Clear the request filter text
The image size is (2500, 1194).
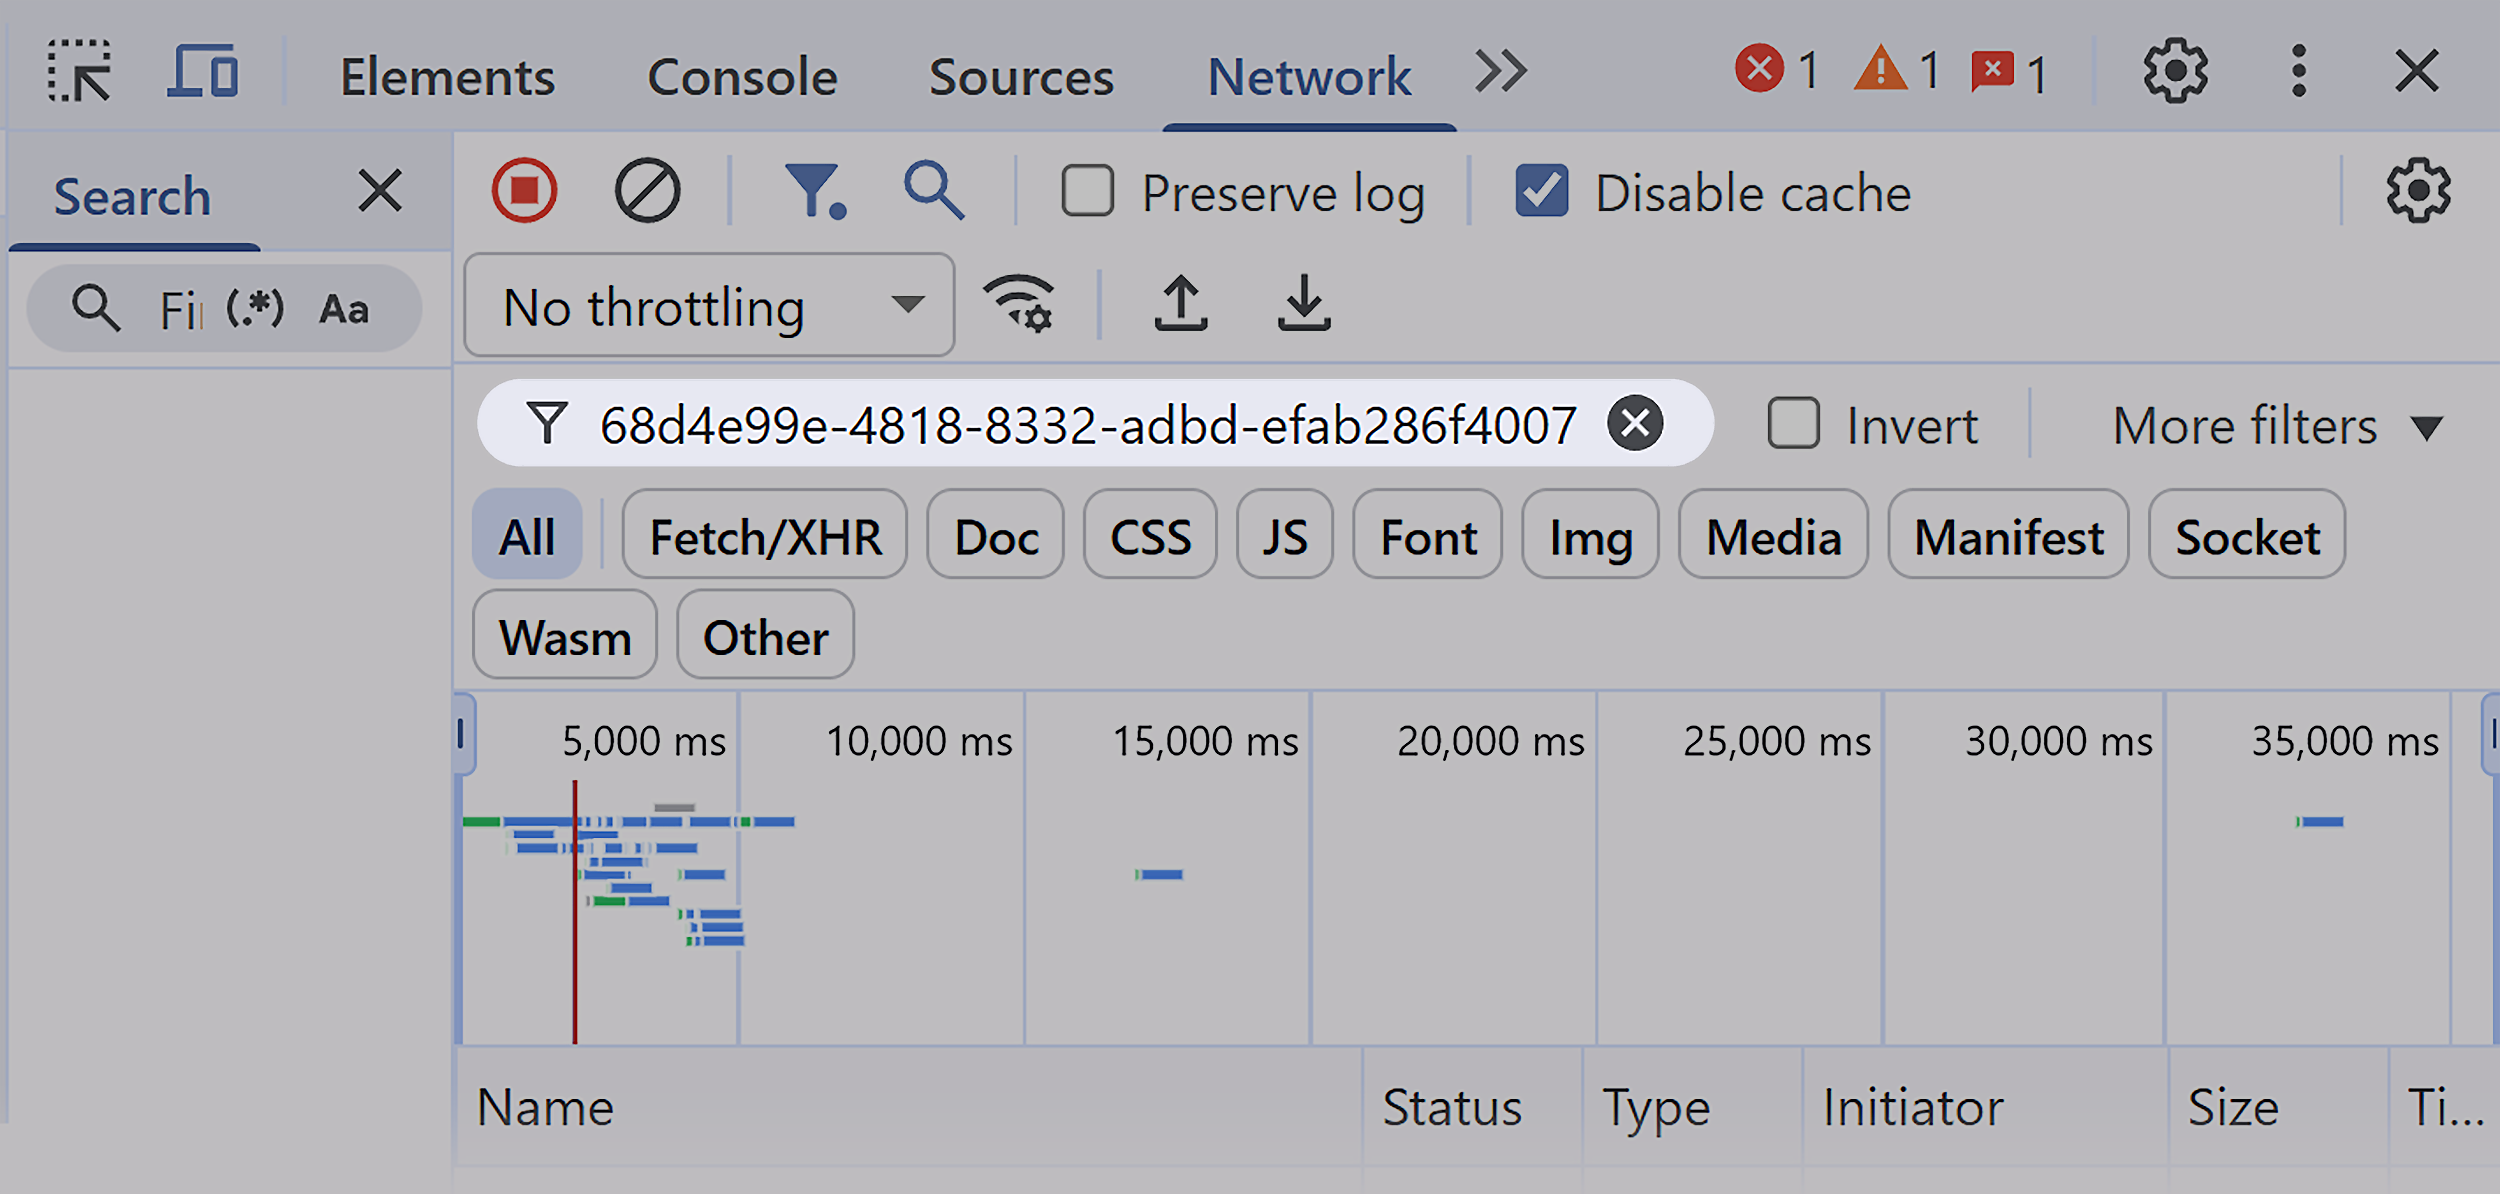point(1636,422)
